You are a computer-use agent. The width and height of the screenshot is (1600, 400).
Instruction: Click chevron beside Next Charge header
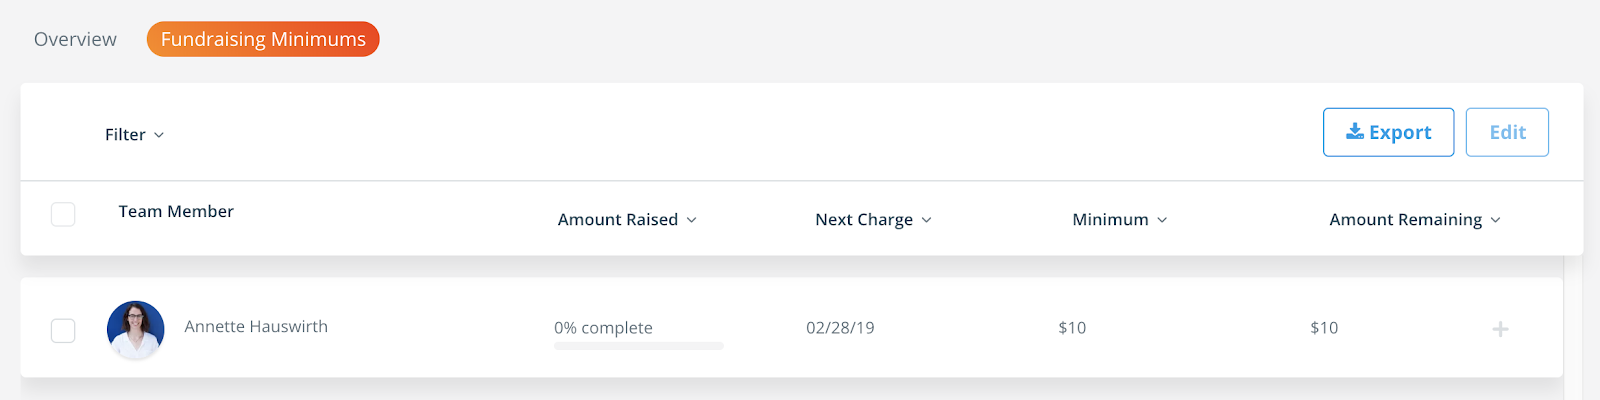[x=926, y=220]
